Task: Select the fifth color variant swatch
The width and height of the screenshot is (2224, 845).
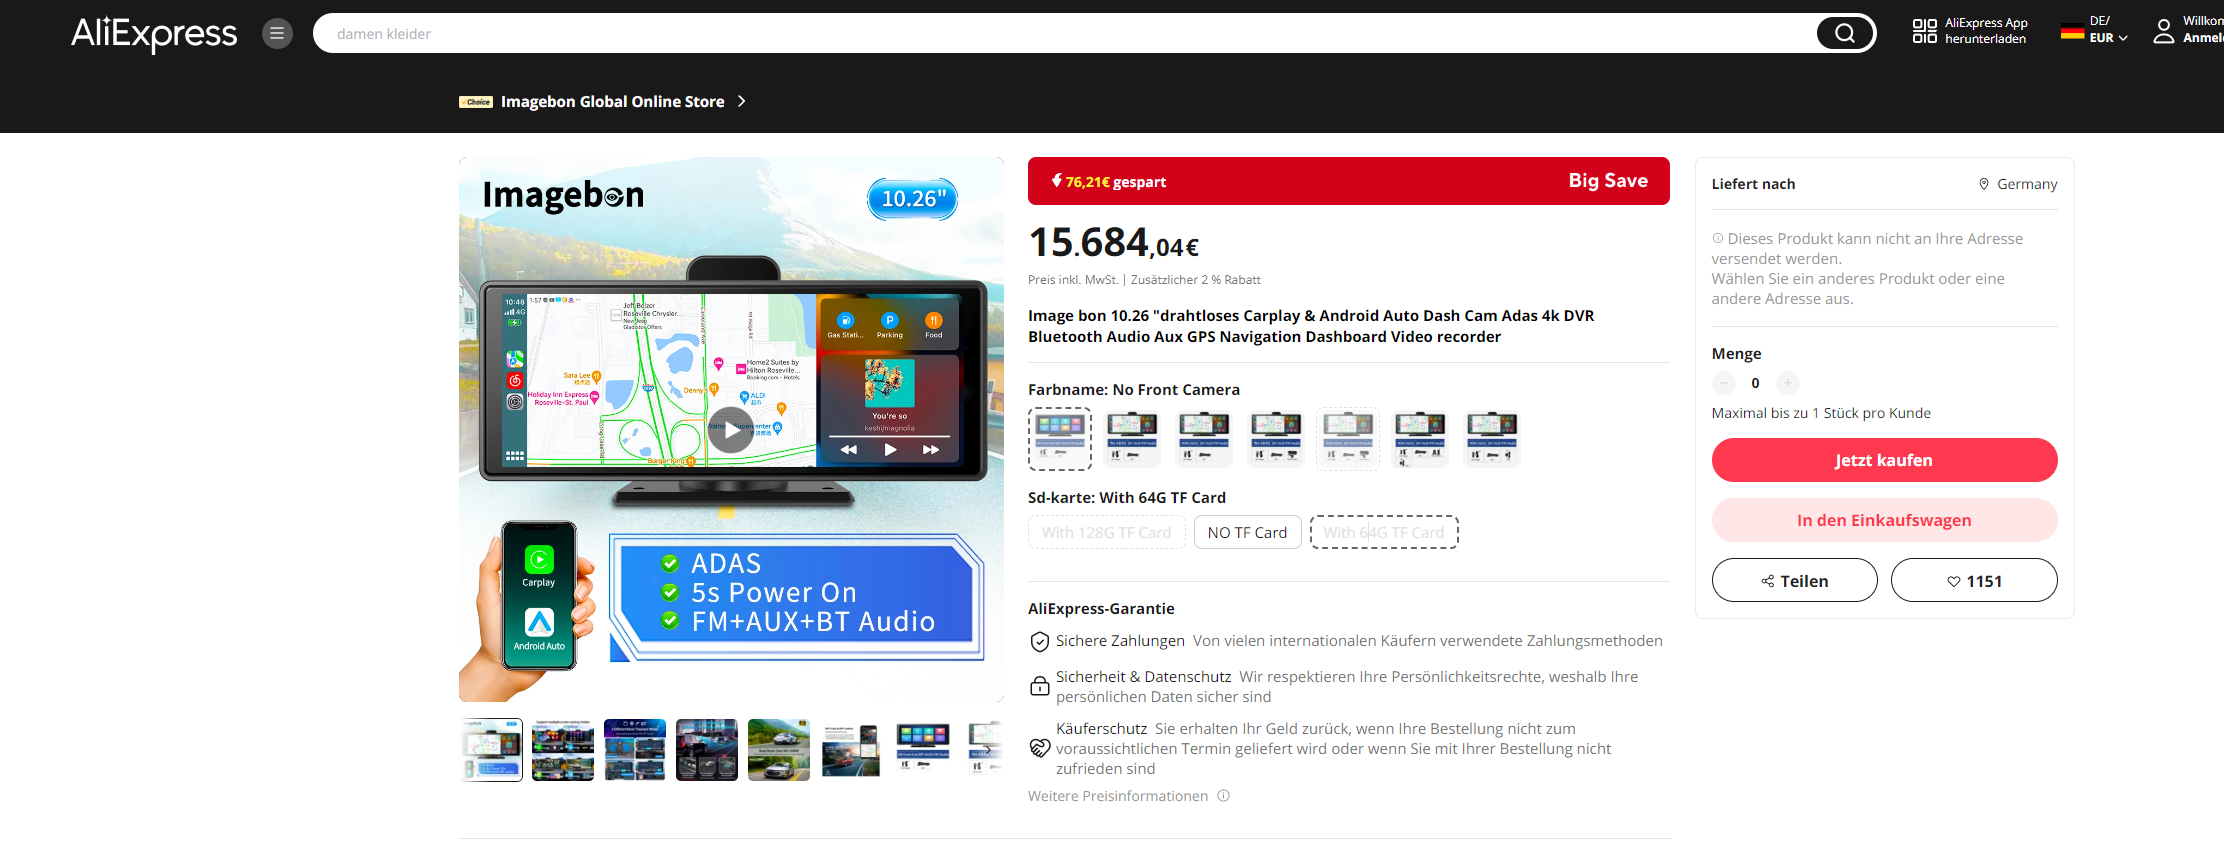Action: 1348,438
